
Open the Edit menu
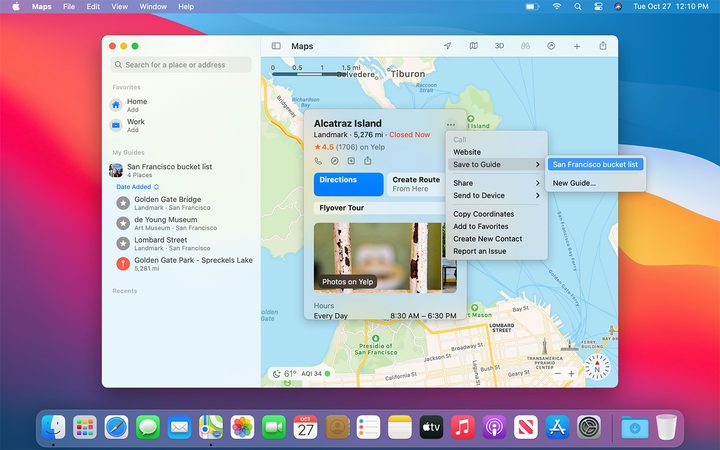(93, 6)
